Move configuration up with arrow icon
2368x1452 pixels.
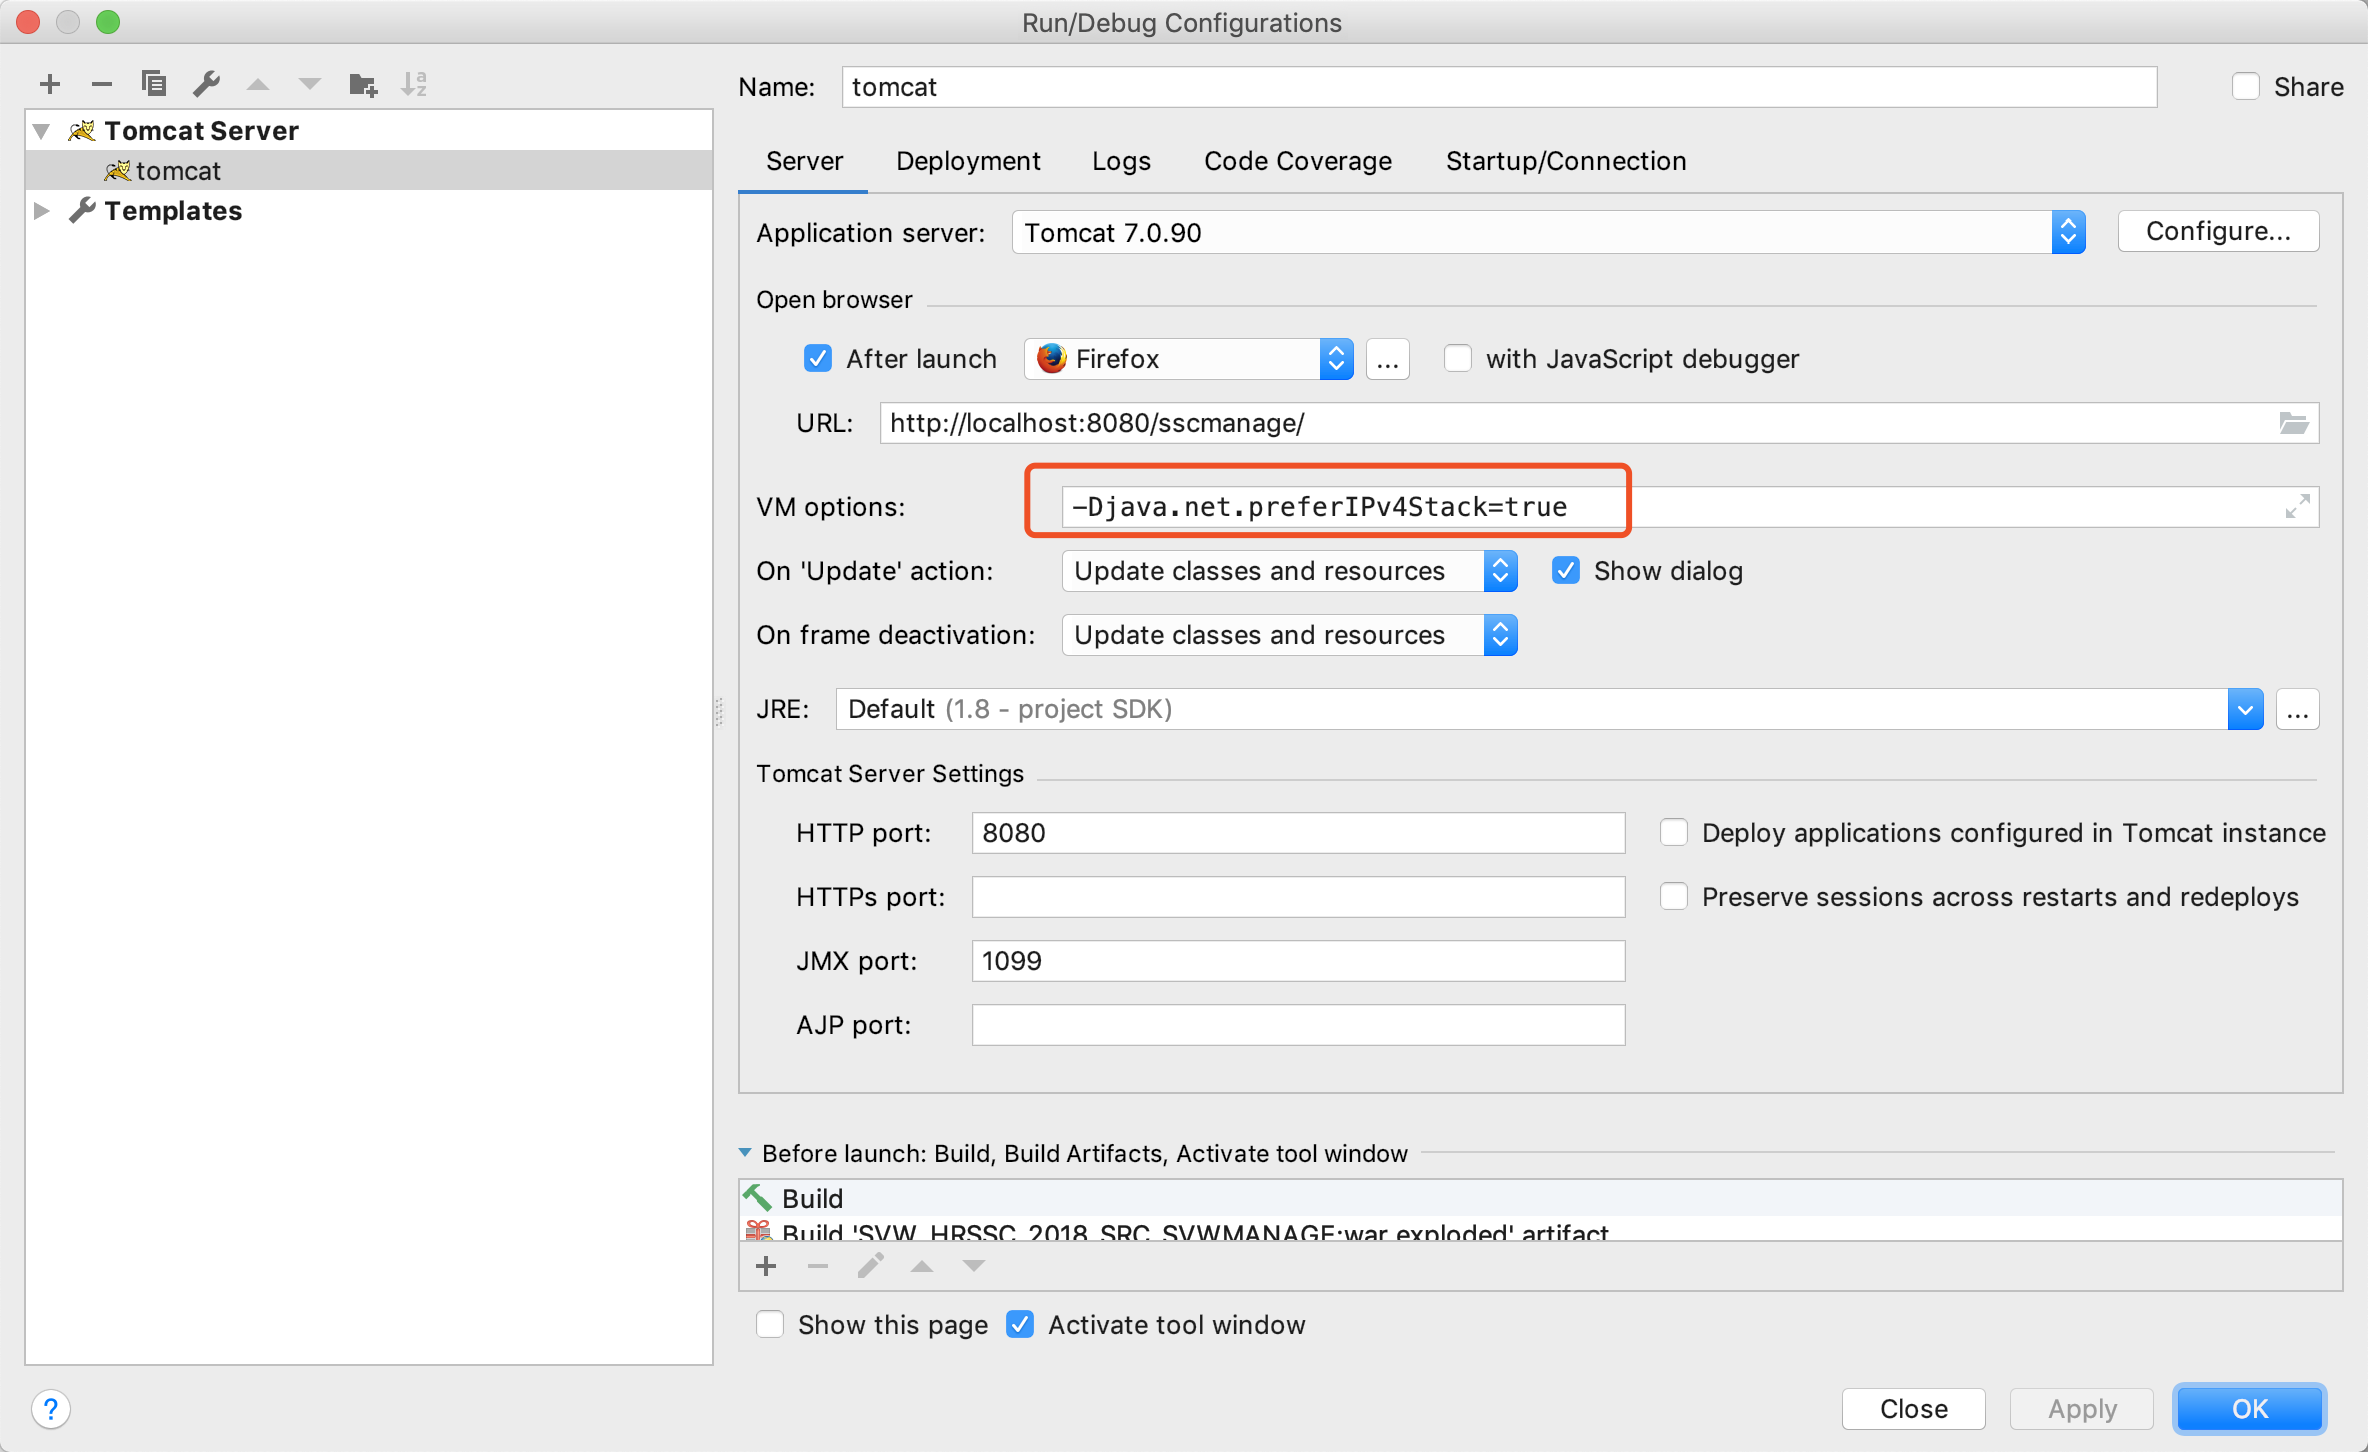[x=258, y=84]
